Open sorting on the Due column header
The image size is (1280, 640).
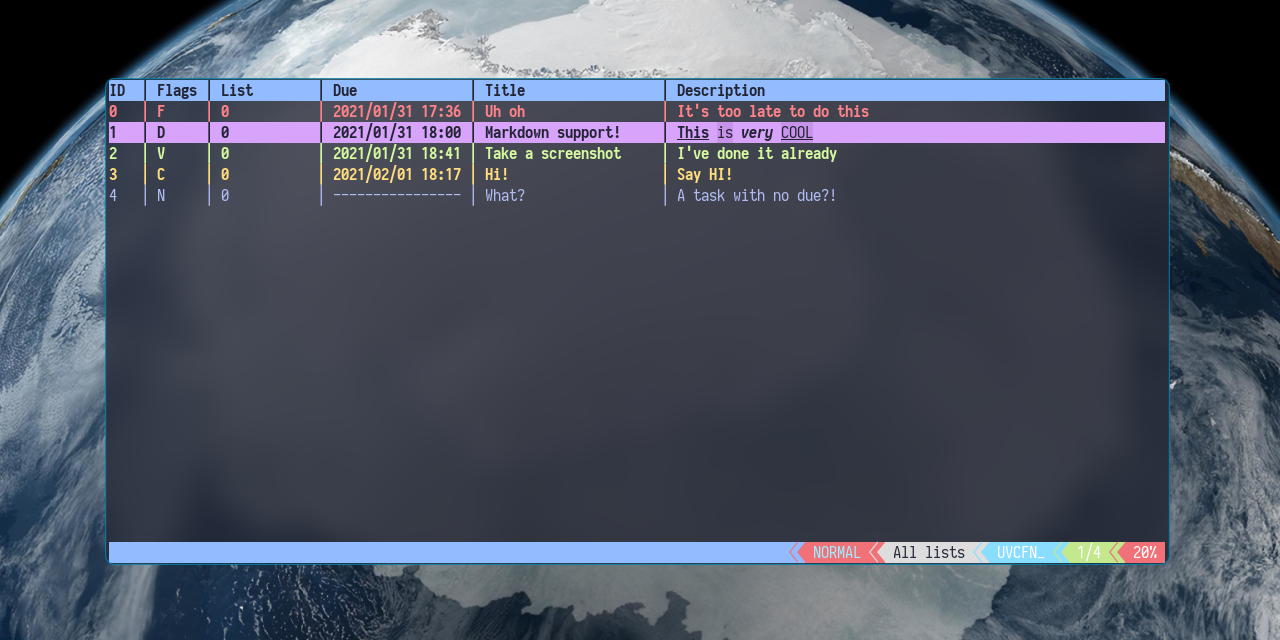coord(345,90)
